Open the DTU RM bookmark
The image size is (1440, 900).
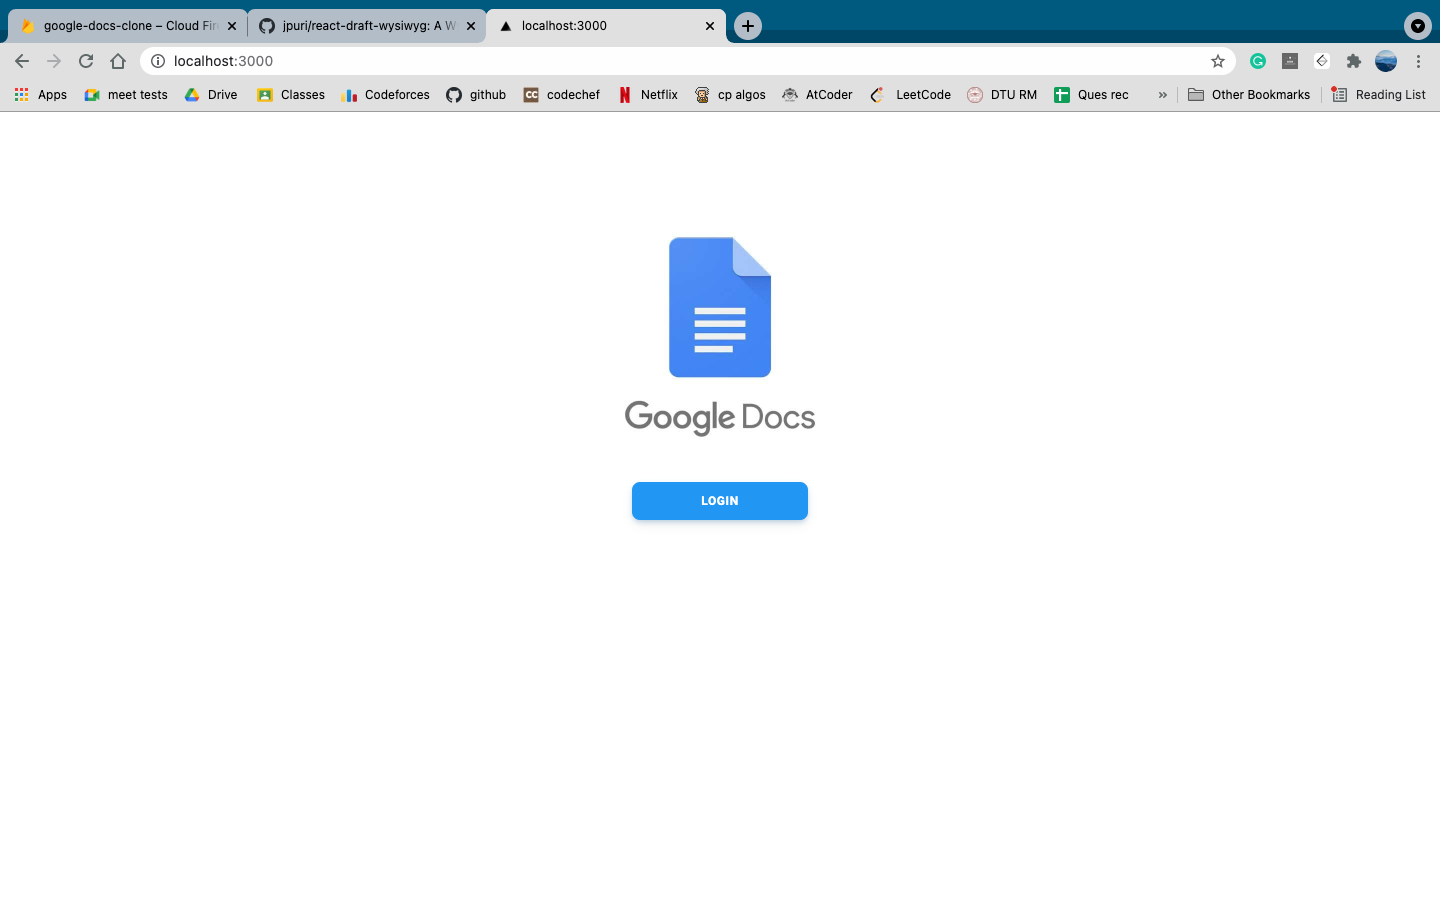[1002, 95]
